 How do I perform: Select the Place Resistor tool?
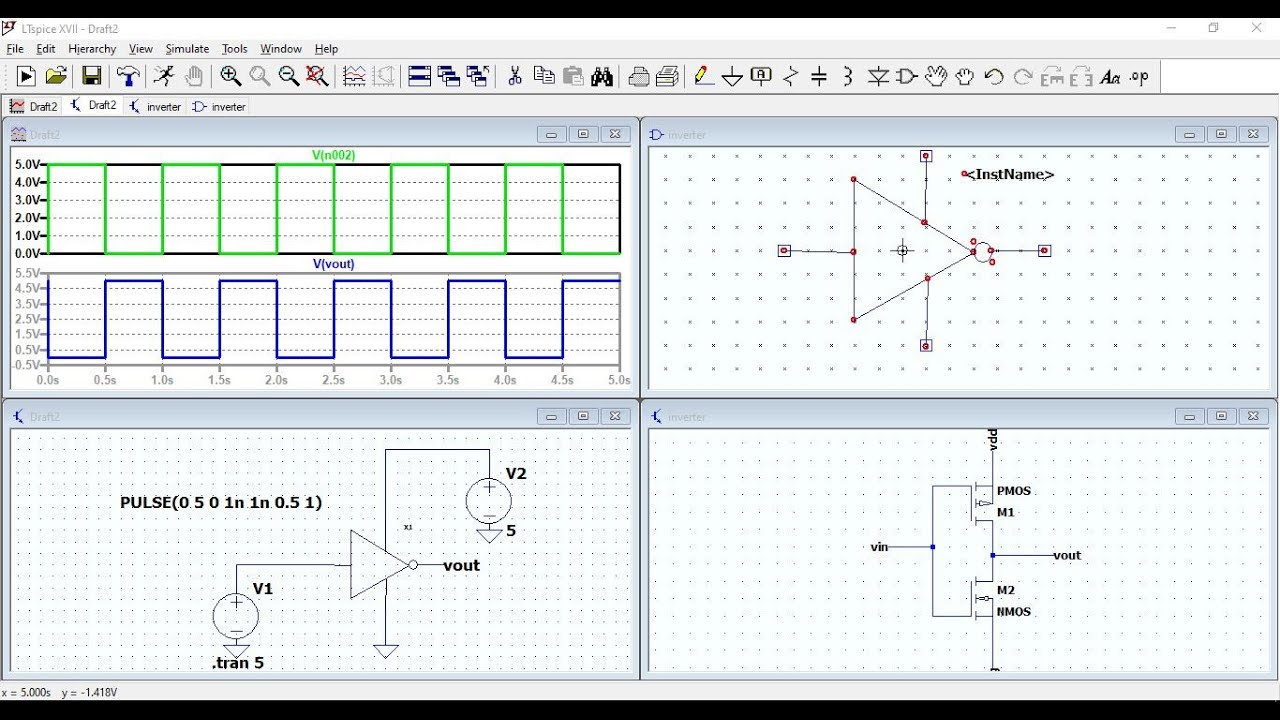tap(791, 77)
